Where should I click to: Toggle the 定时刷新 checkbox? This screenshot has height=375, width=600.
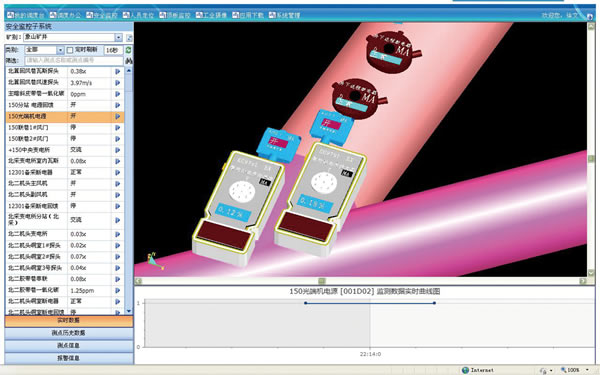tap(70, 50)
